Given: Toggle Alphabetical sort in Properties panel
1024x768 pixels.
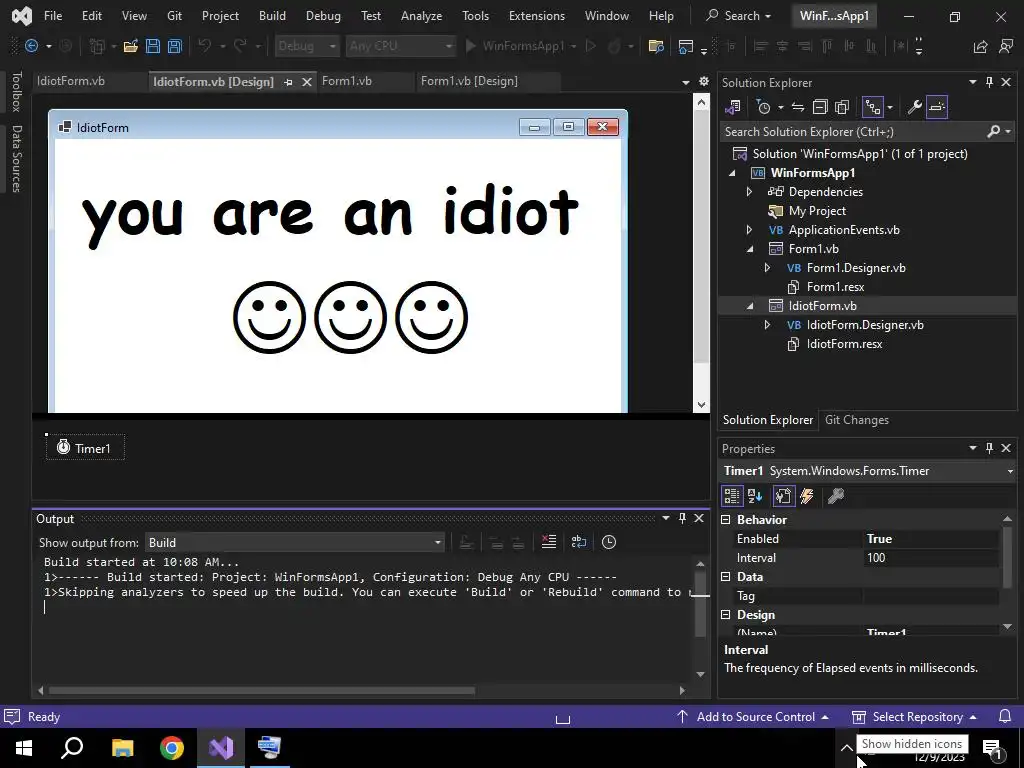Looking at the screenshot, I should [x=755, y=496].
